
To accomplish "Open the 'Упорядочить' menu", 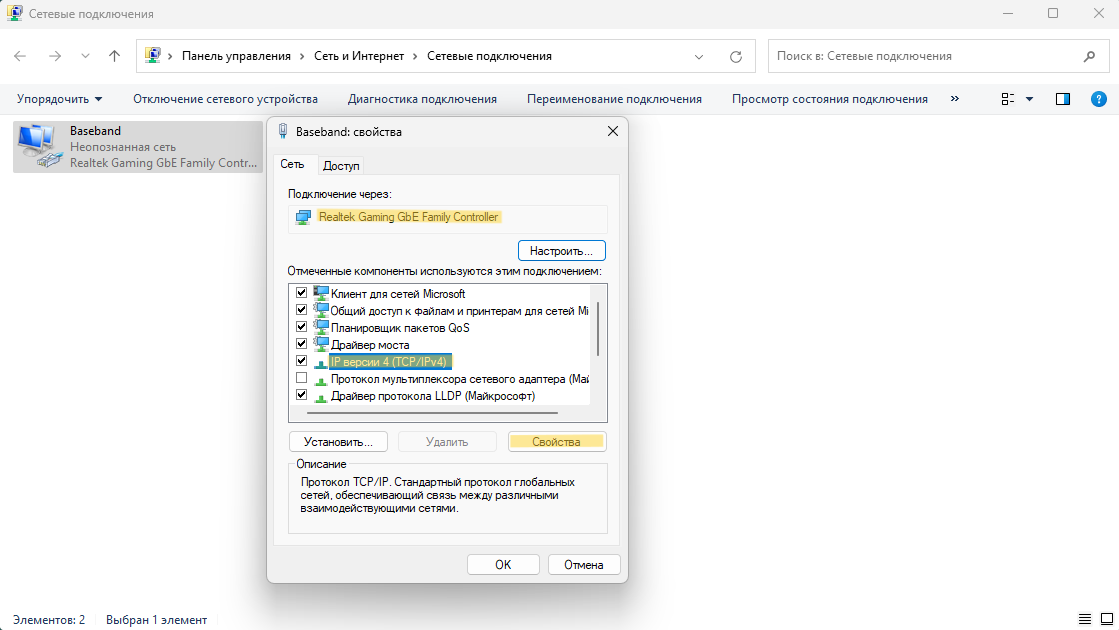I will point(60,99).
